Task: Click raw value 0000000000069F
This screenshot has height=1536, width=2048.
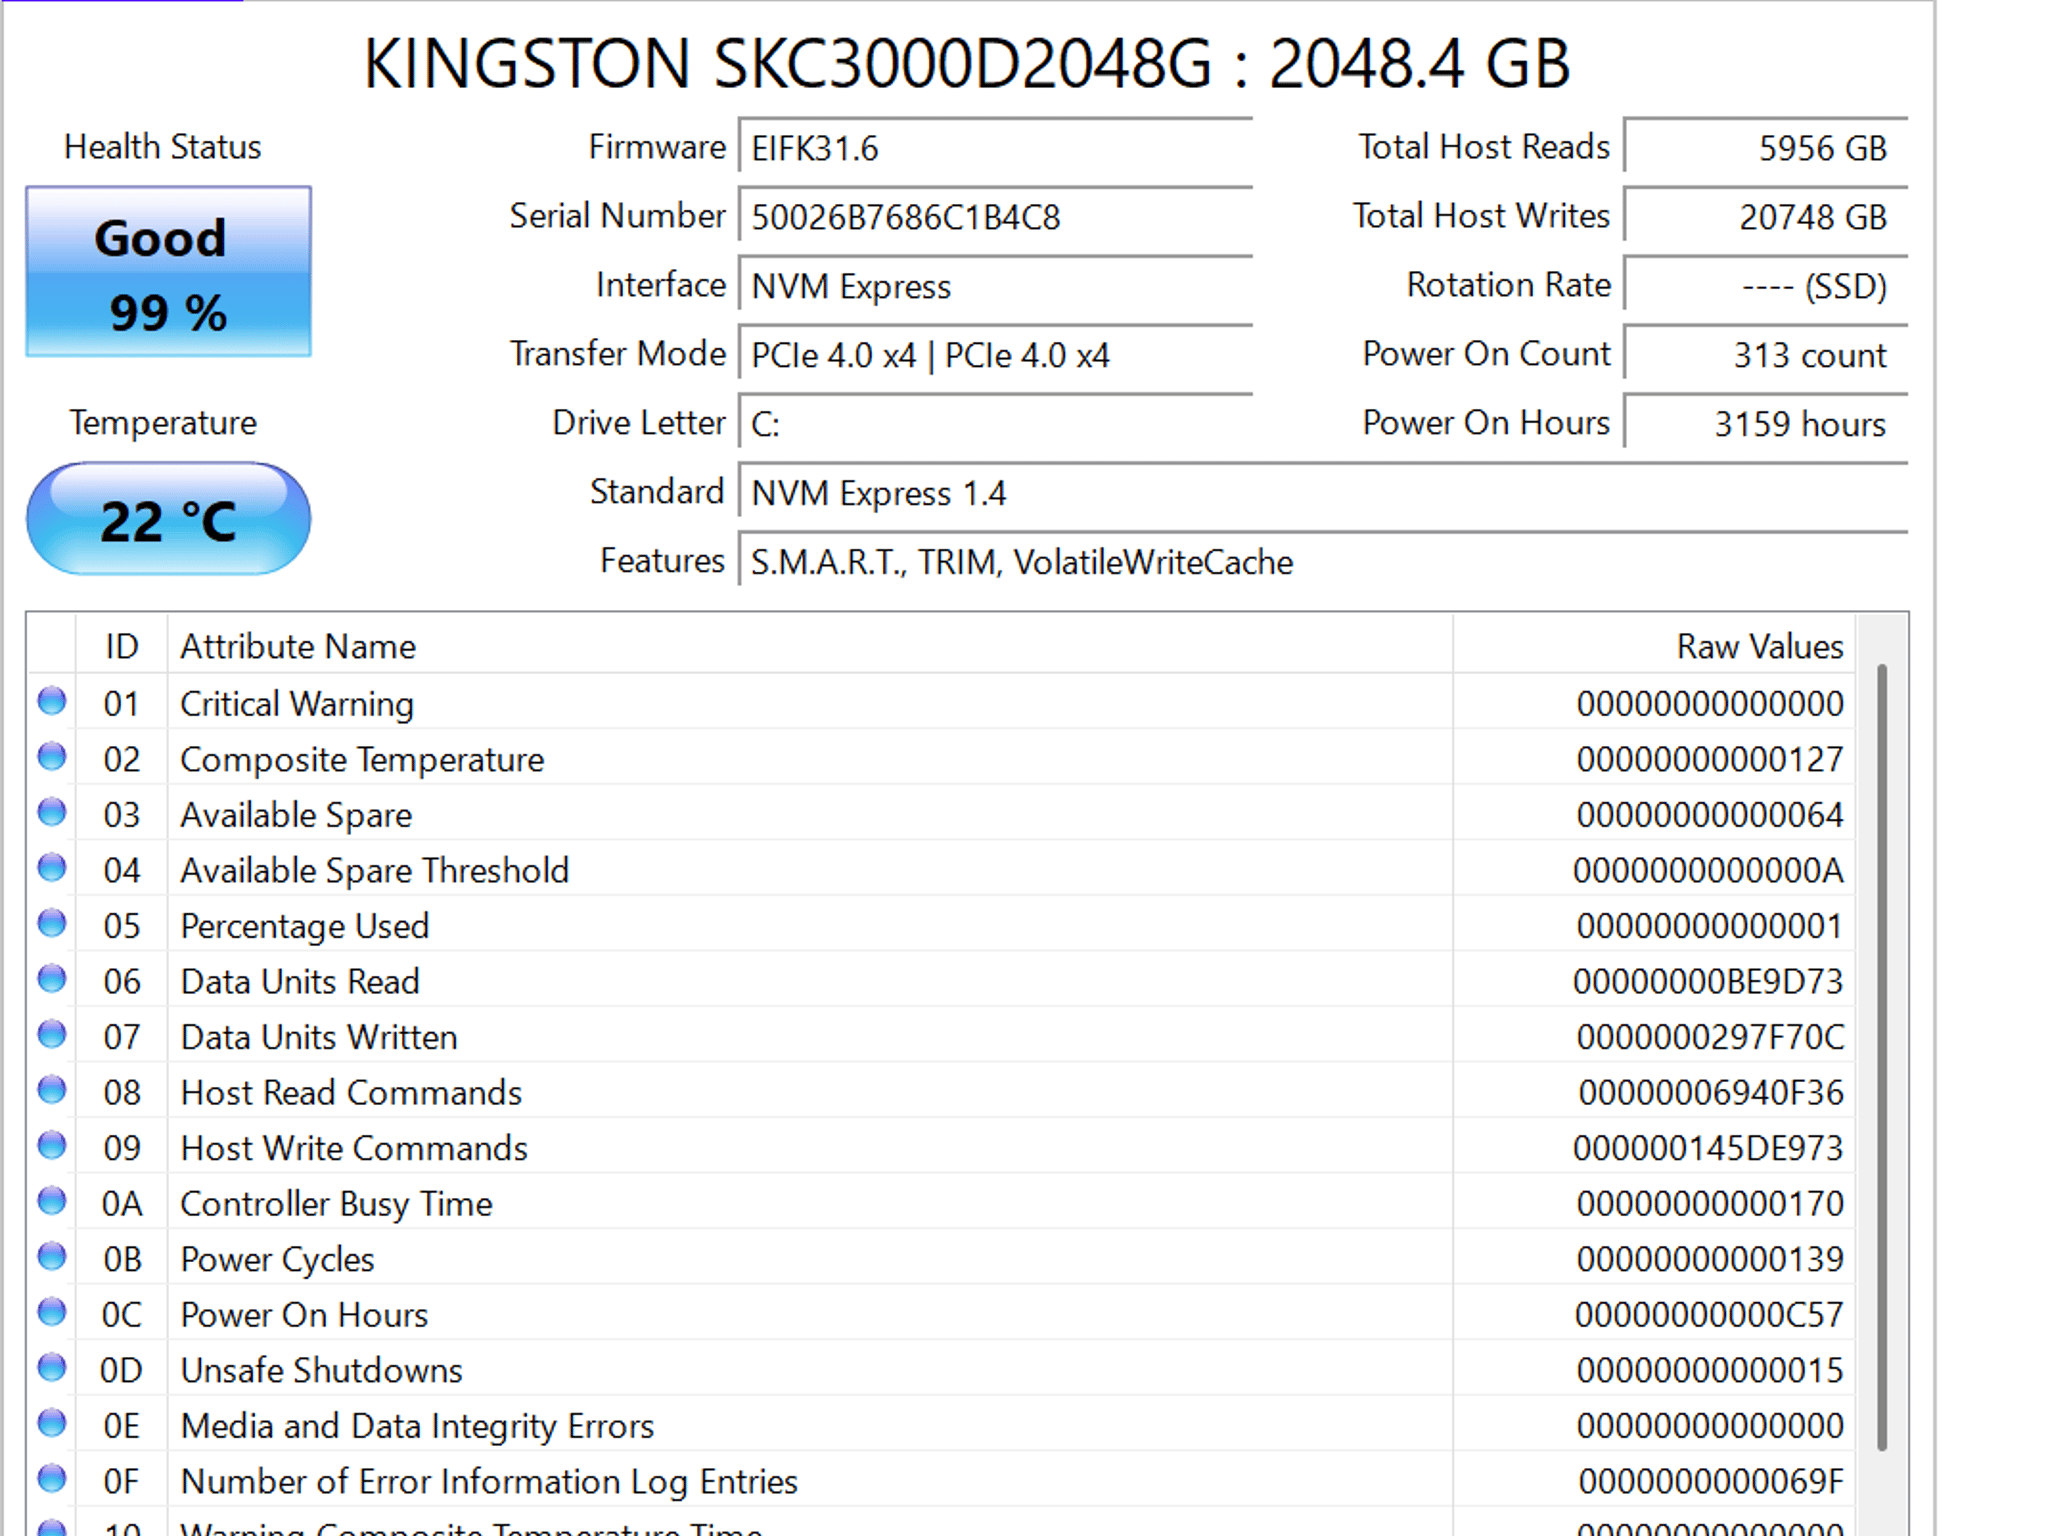Action: 1711,1481
